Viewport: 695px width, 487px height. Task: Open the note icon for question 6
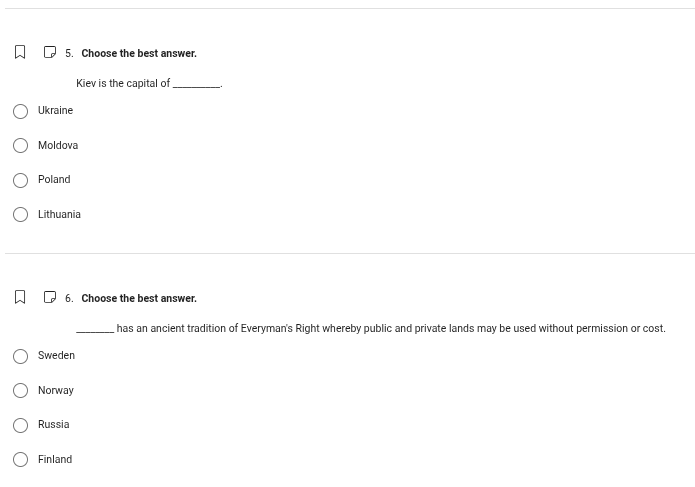pyautogui.click(x=50, y=297)
